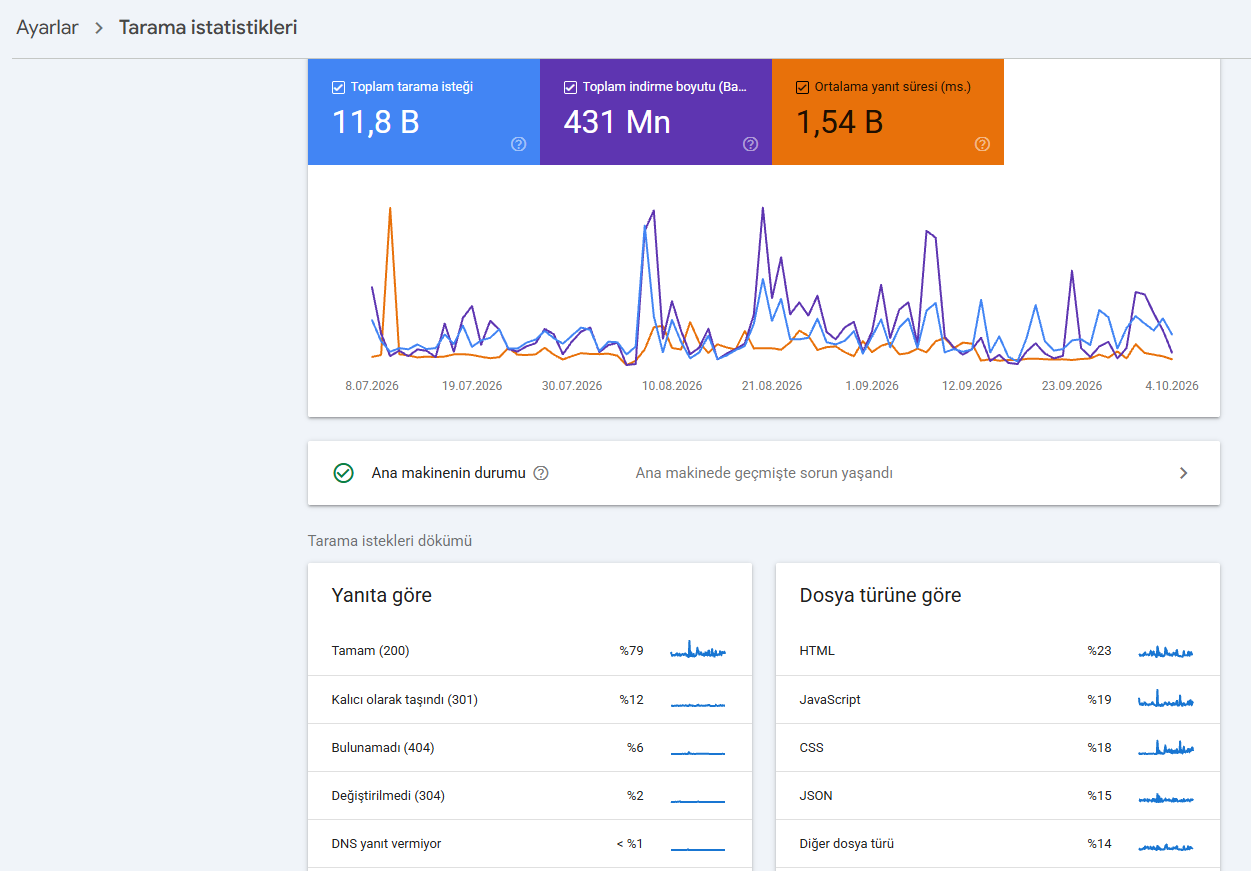Open JSON file type row

tap(998, 796)
